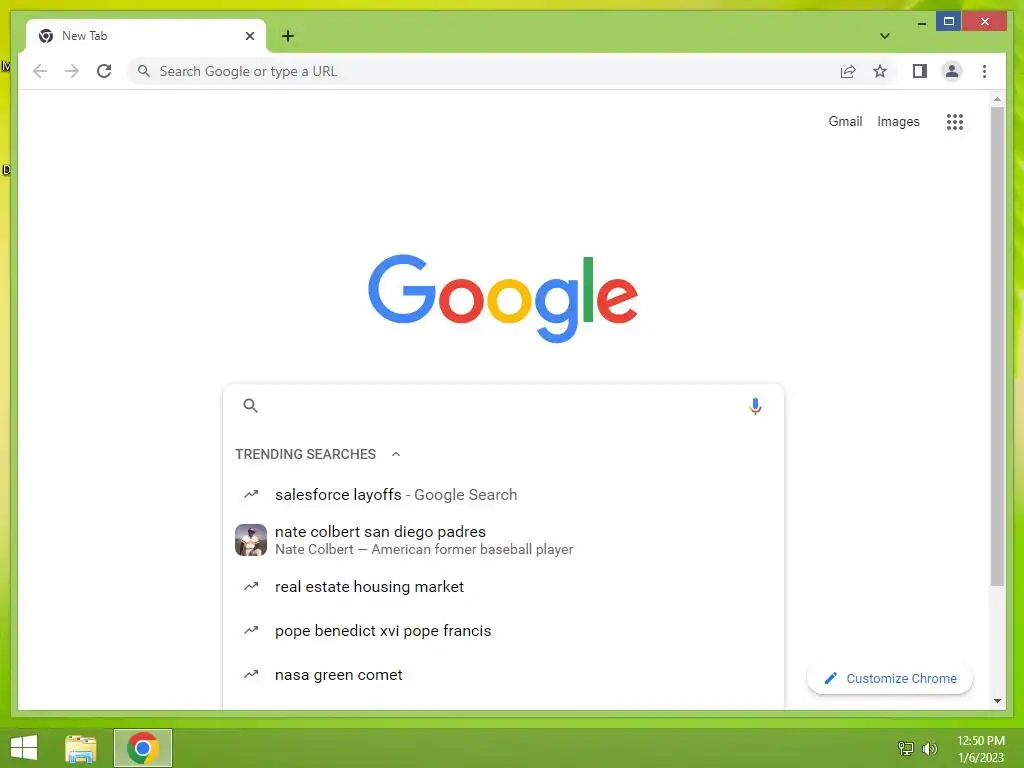The height and width of the screenshot is (768, 1024).
Task: Choose nate colbert san diego padres suggestion
Action: (x=503, y=540)
